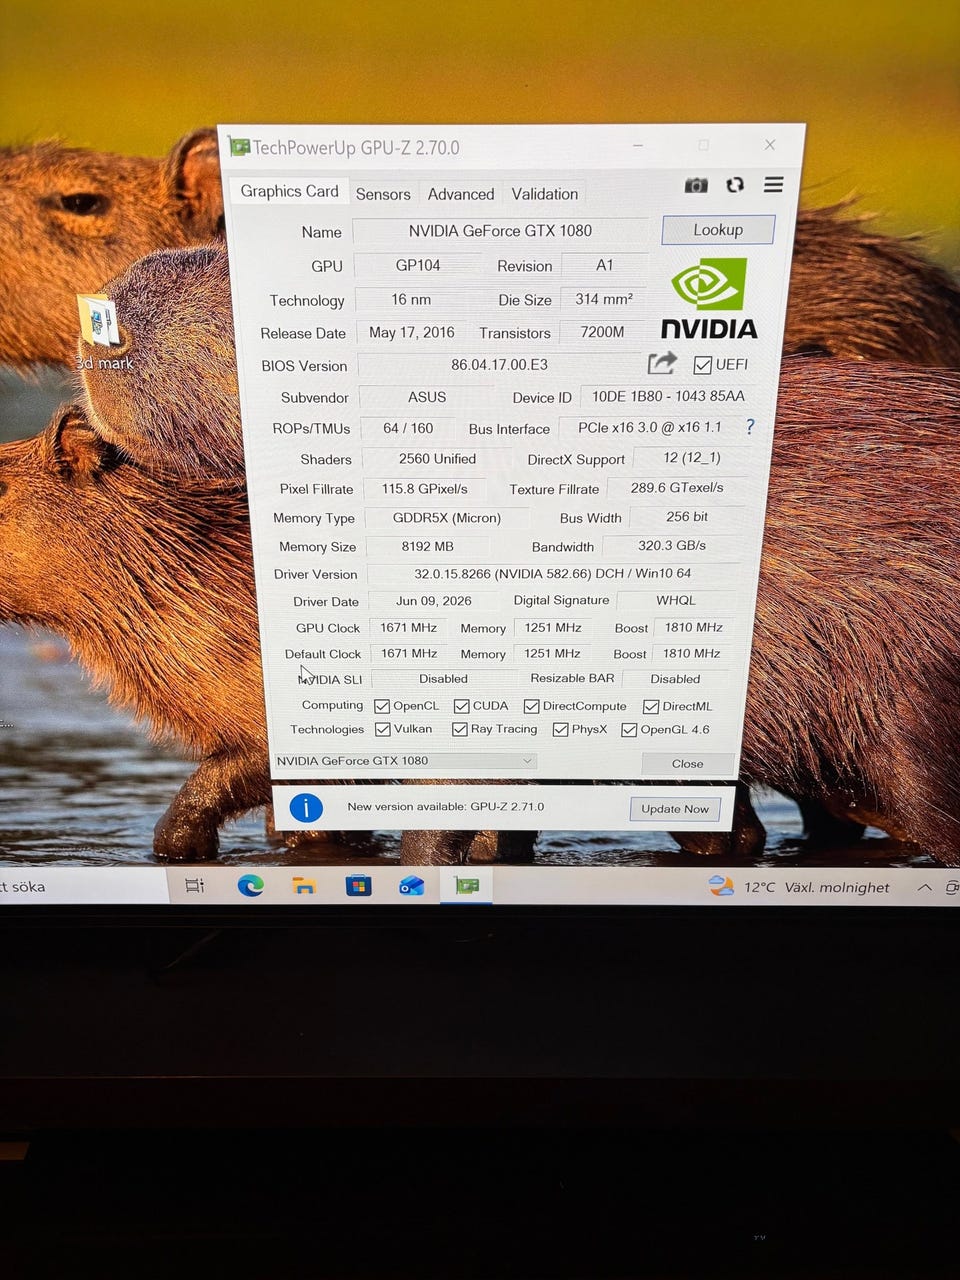
Task: Switch to the Graphics Card tab
Action: [x=290, y=191]
